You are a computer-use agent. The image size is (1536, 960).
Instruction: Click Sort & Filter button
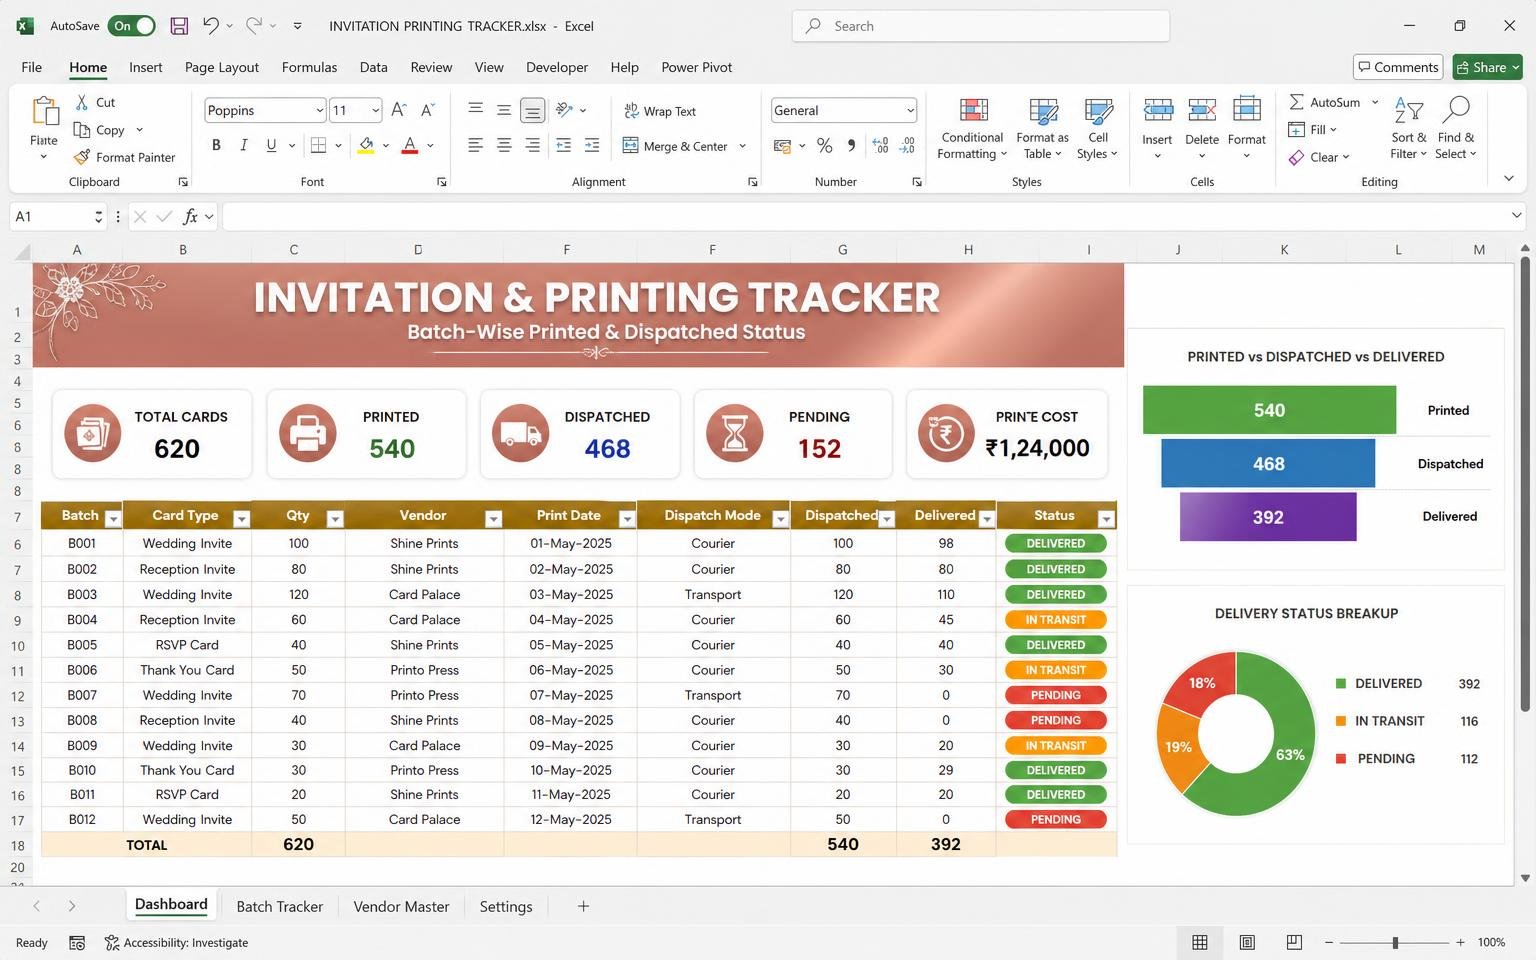pos(1409,128)
